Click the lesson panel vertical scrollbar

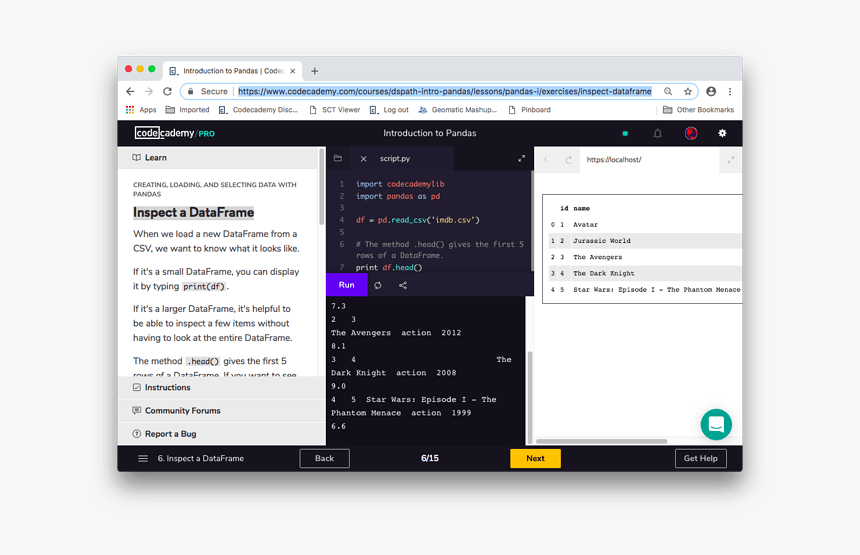point(321,186)
